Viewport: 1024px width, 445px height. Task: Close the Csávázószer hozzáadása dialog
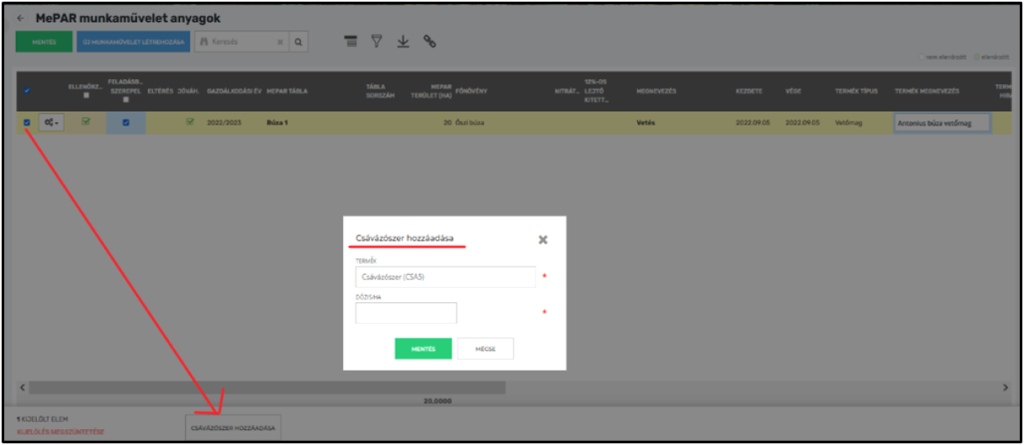coord(543,240)
